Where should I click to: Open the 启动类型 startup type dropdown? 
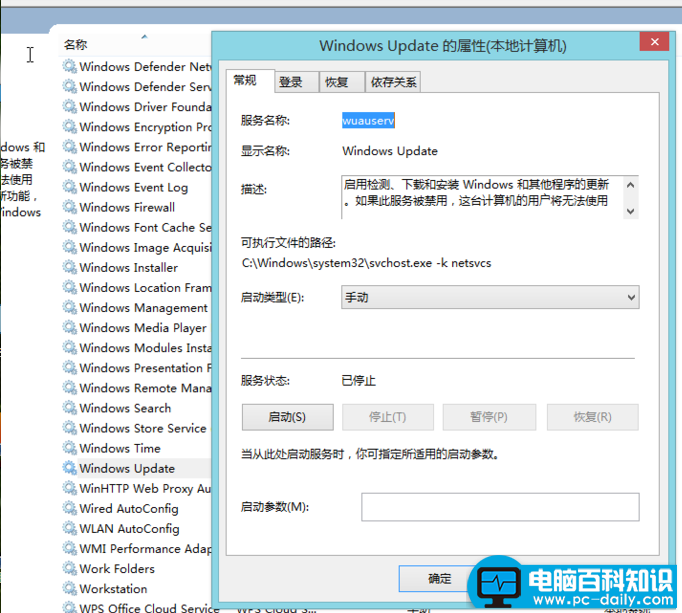[490, 297]
